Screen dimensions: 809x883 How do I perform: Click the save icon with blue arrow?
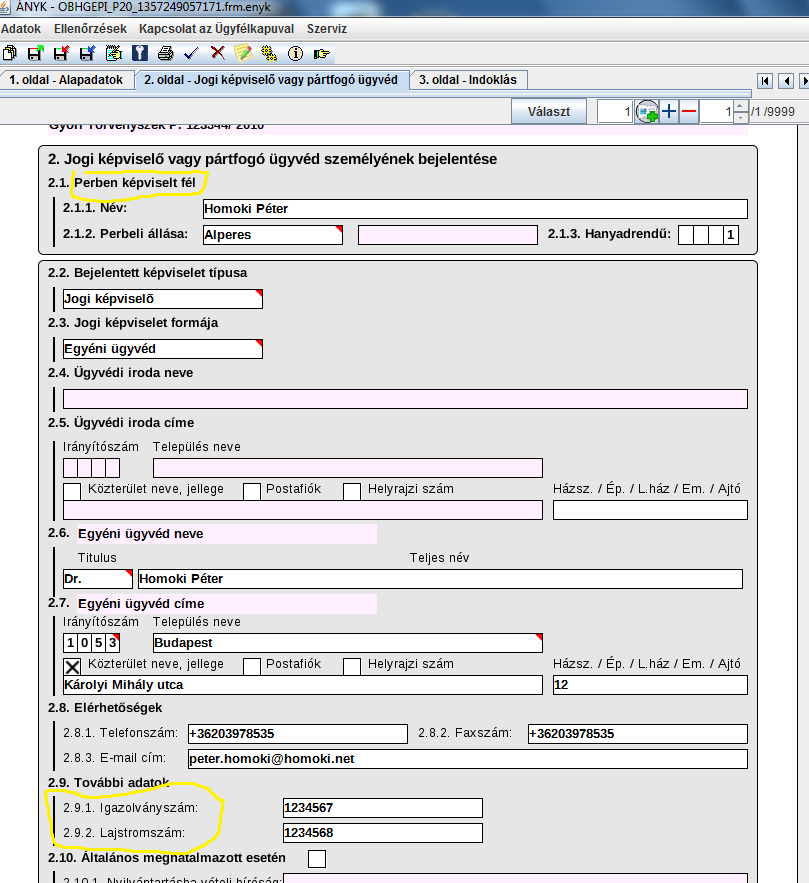[87, 53]
